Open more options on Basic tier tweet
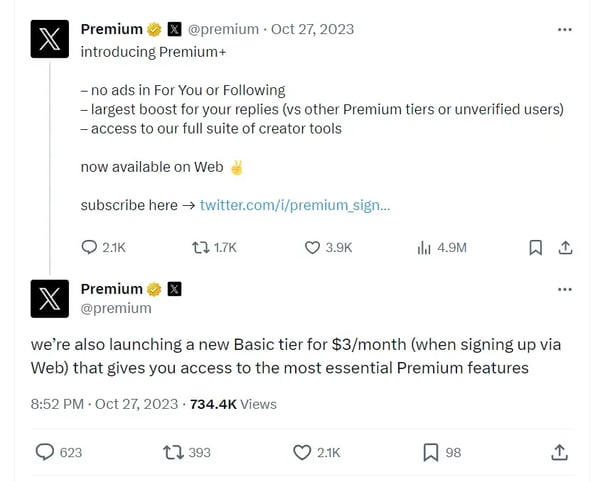The width and height of the screenshot is (600, 482). pyautogui.click(x=564, y=289)
